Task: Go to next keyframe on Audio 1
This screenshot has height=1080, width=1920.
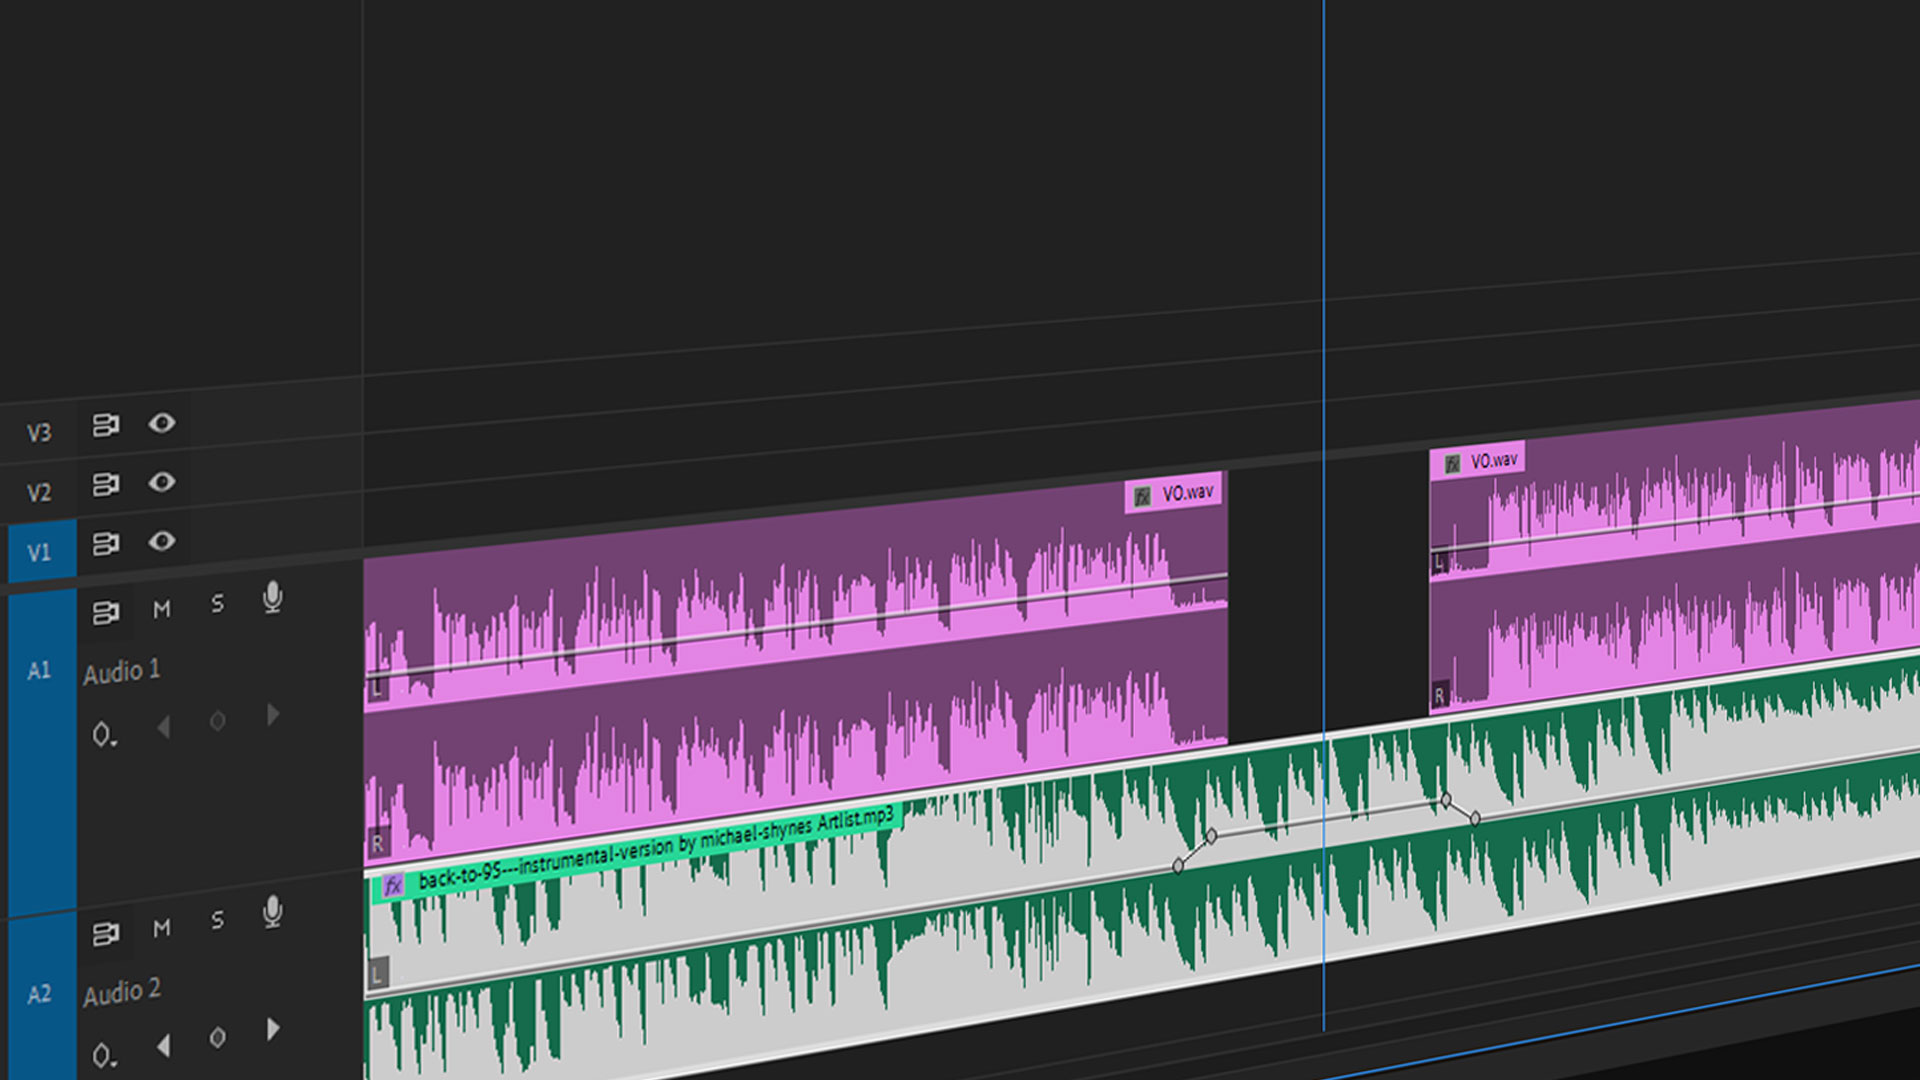Action: pos(273,714)
